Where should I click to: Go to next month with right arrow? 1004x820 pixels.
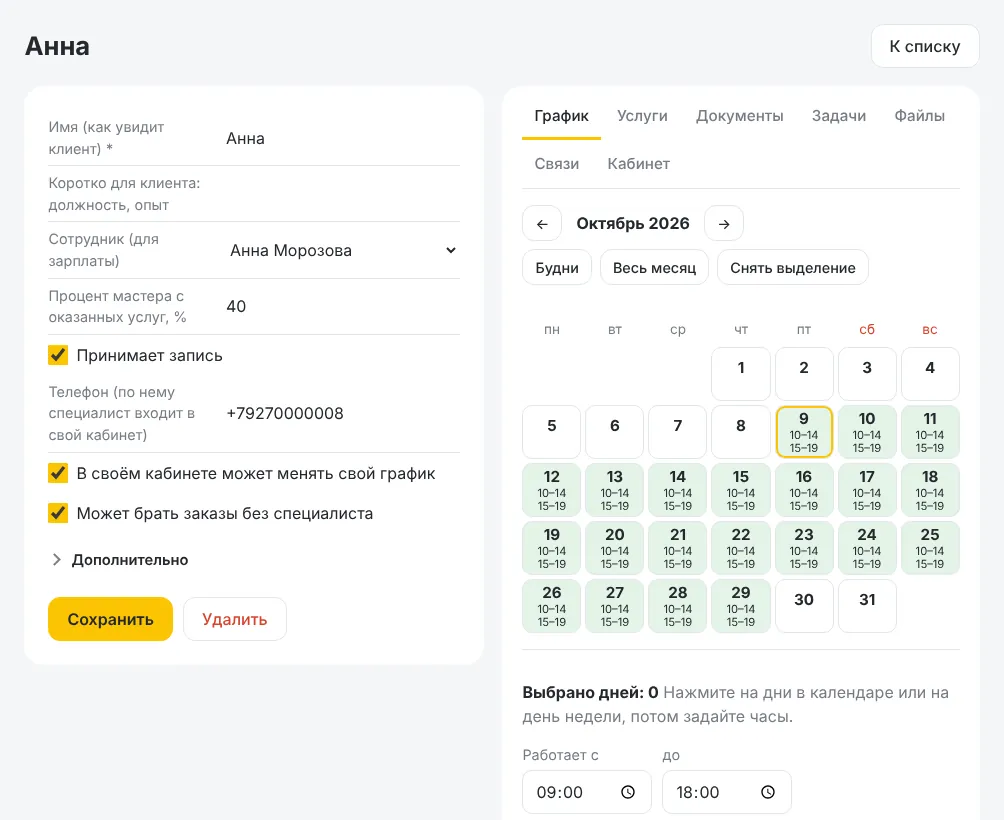[724, 223]
